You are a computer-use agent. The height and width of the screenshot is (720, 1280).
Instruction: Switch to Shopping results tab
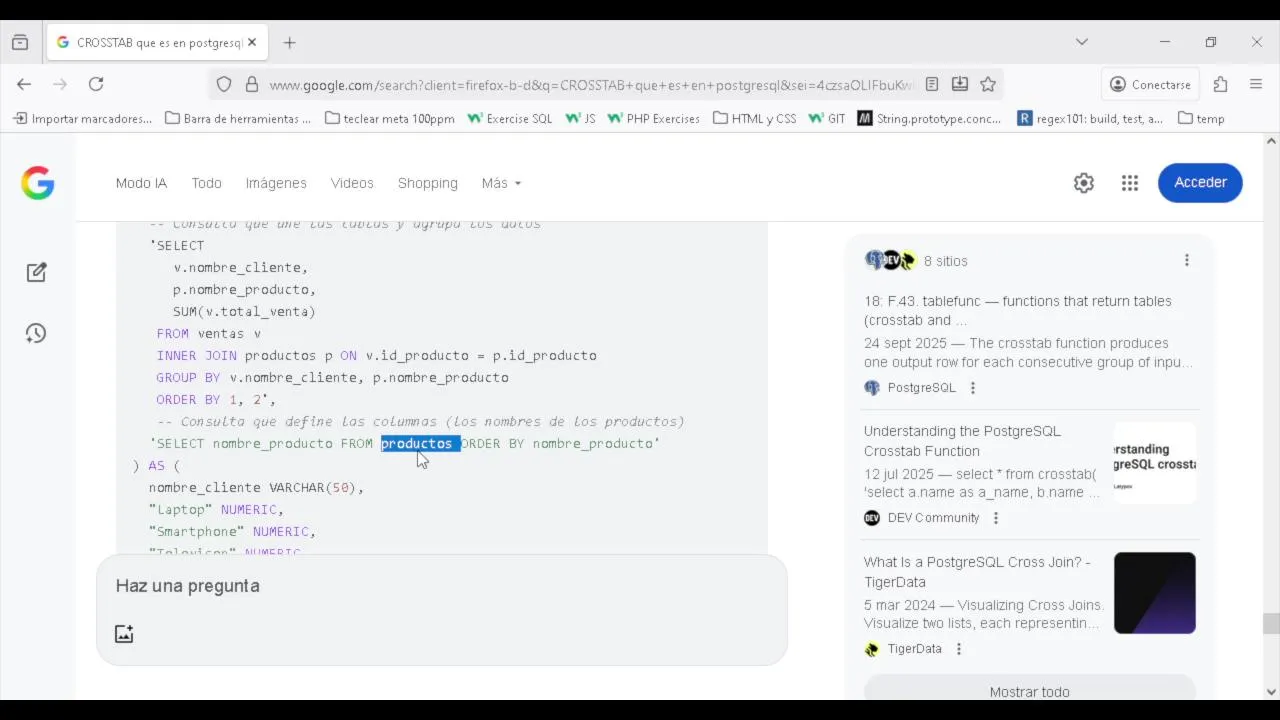(x=428, y=183)
